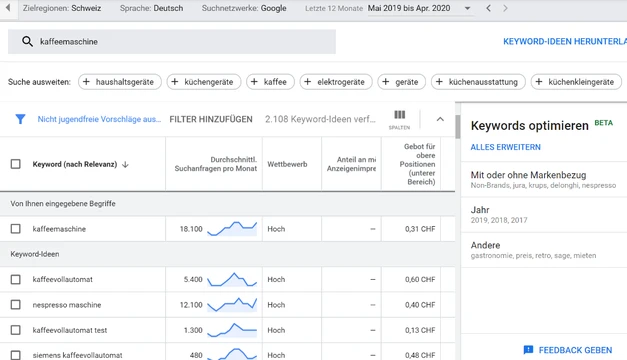627x360 pixels.
Task: Click the back arrow at top left
Action: (8, 8)
